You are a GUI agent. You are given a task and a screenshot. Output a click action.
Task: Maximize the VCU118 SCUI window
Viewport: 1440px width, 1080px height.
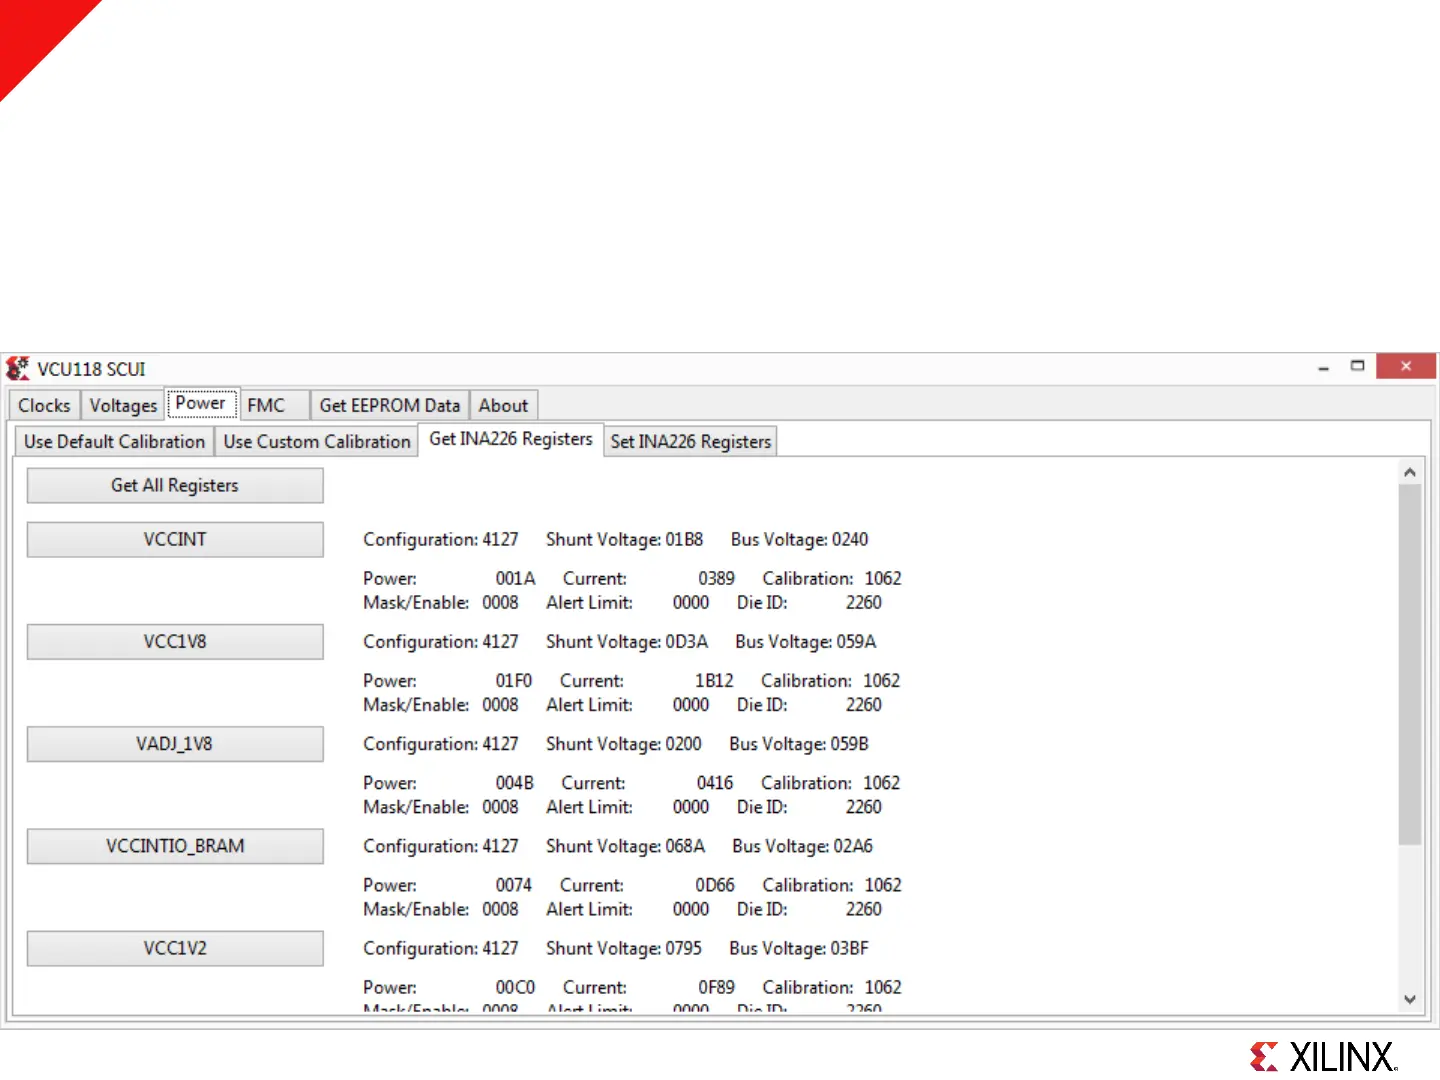coord(1357,366)
